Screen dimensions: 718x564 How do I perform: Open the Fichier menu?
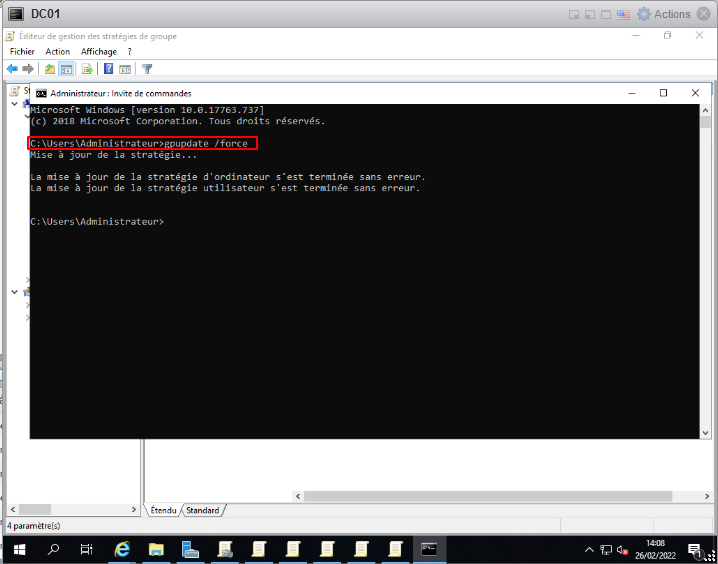coord(22,51)
